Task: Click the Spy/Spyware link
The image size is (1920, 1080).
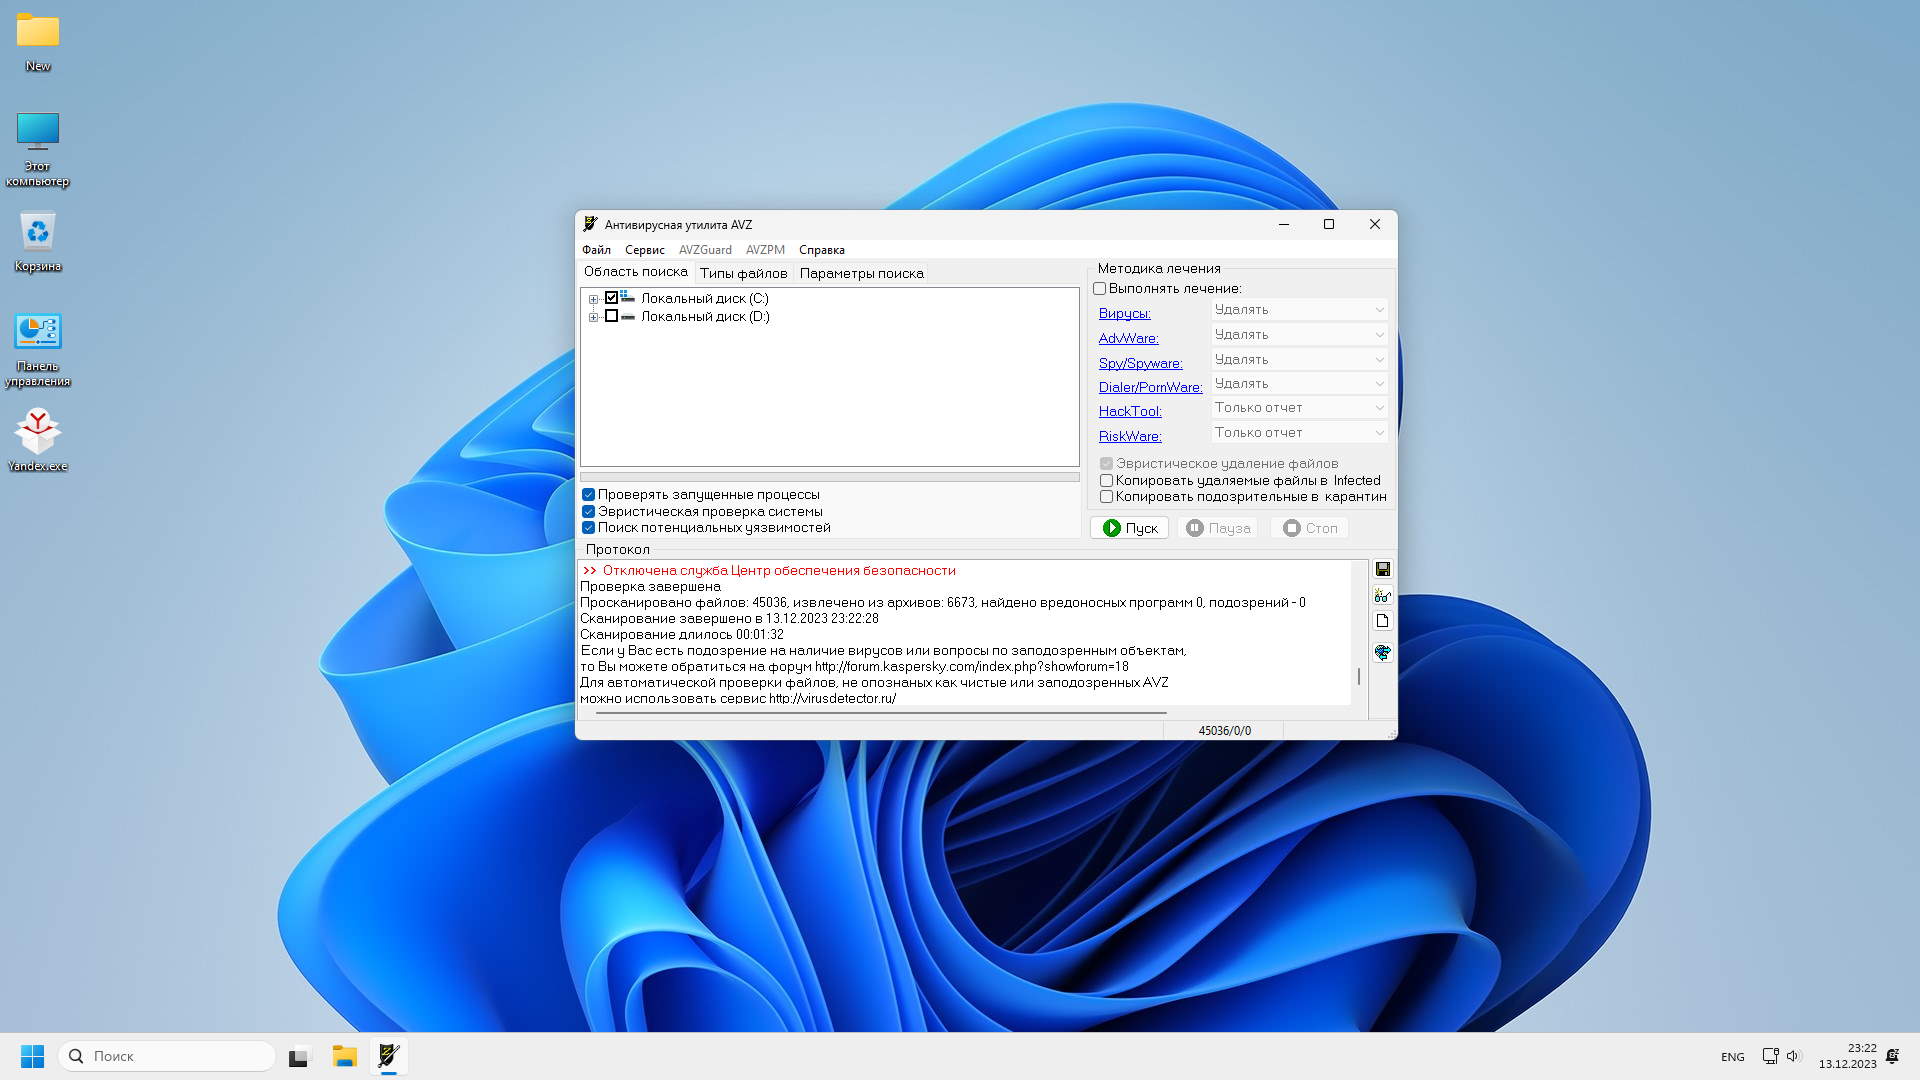Action: point(1140,363)
